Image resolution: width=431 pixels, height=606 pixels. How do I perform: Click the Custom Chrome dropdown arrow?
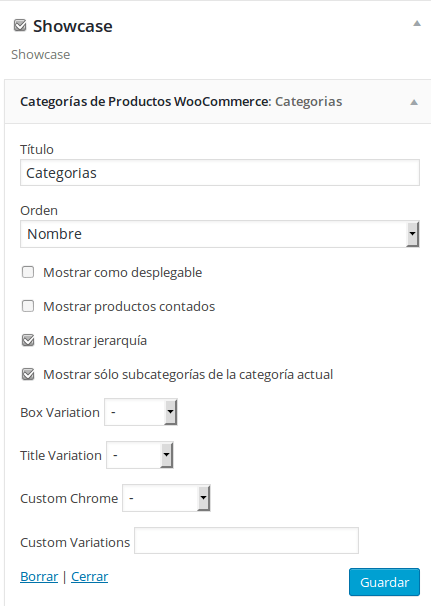pyautogui.click(x=203, y=498)
